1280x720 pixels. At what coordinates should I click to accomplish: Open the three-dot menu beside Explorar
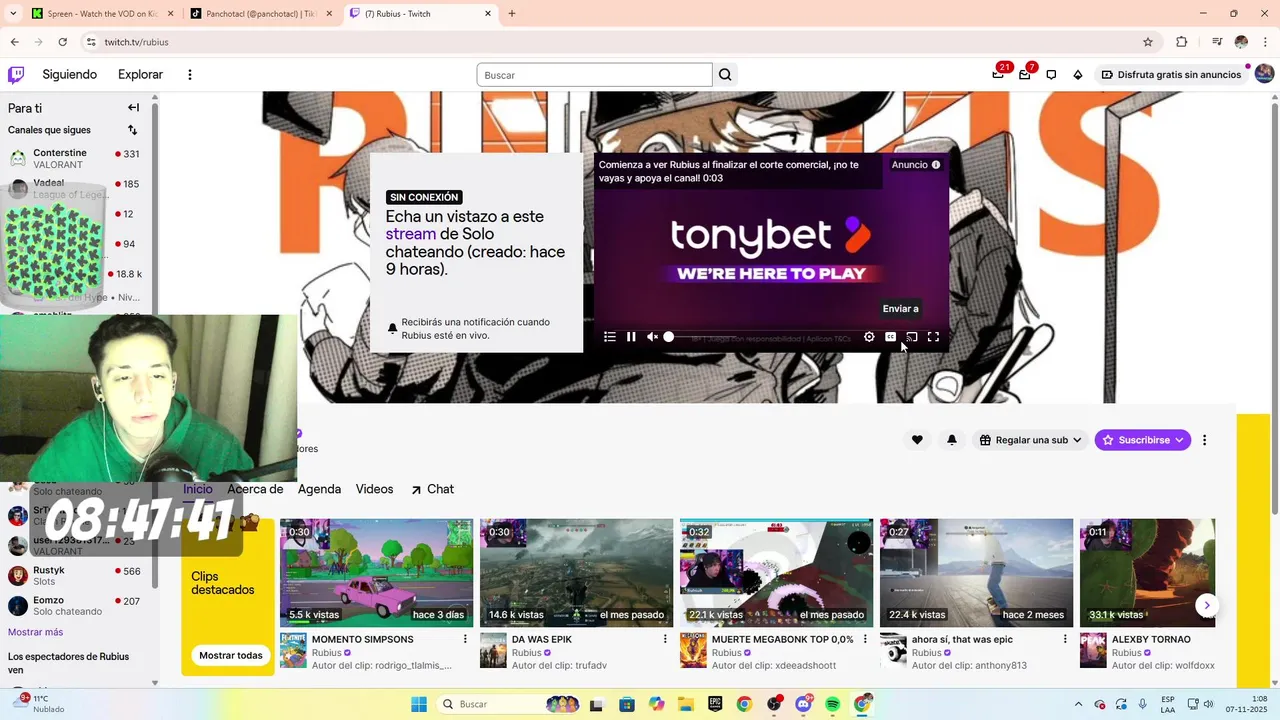point(190,75)
